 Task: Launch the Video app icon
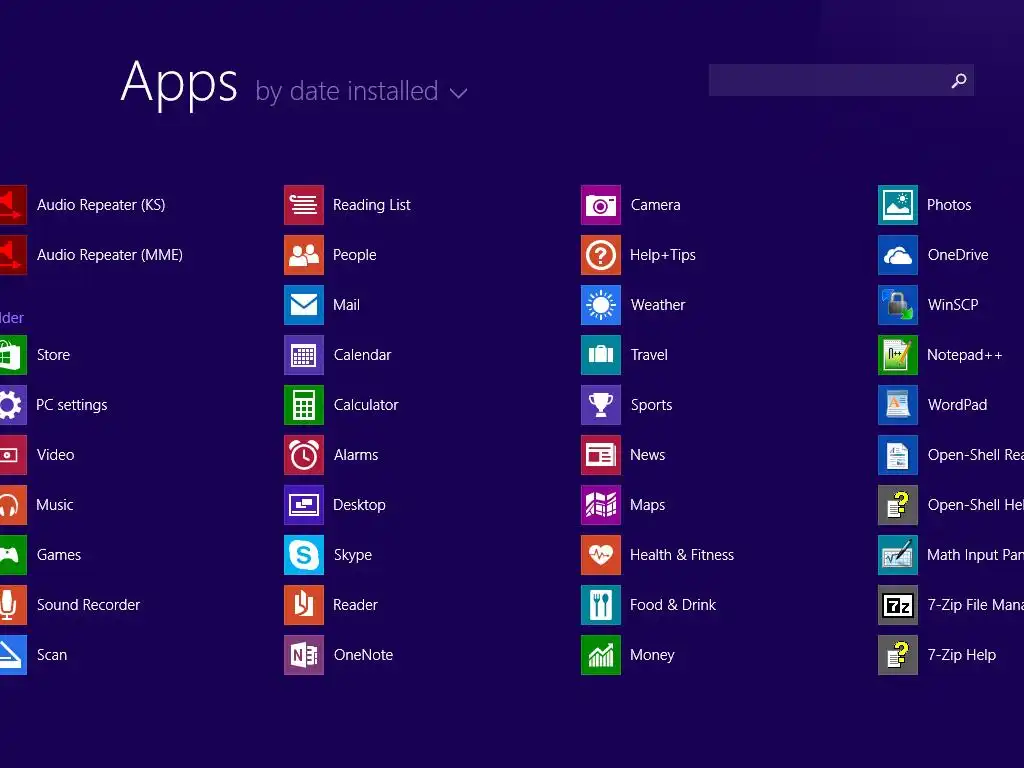point(13,455)
